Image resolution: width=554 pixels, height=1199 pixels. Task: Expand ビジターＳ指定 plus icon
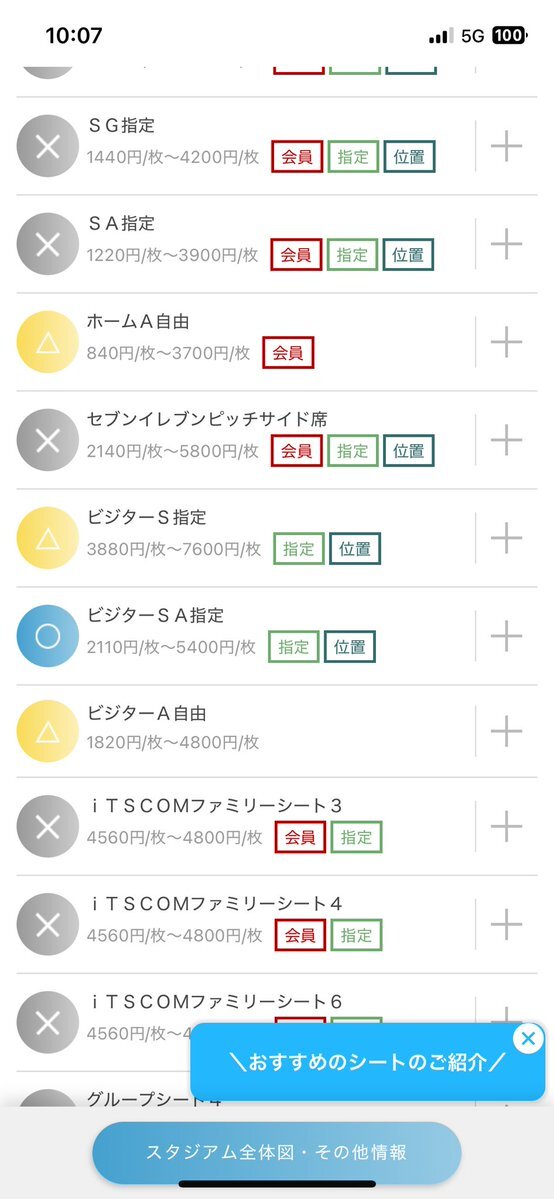(506, 537)
